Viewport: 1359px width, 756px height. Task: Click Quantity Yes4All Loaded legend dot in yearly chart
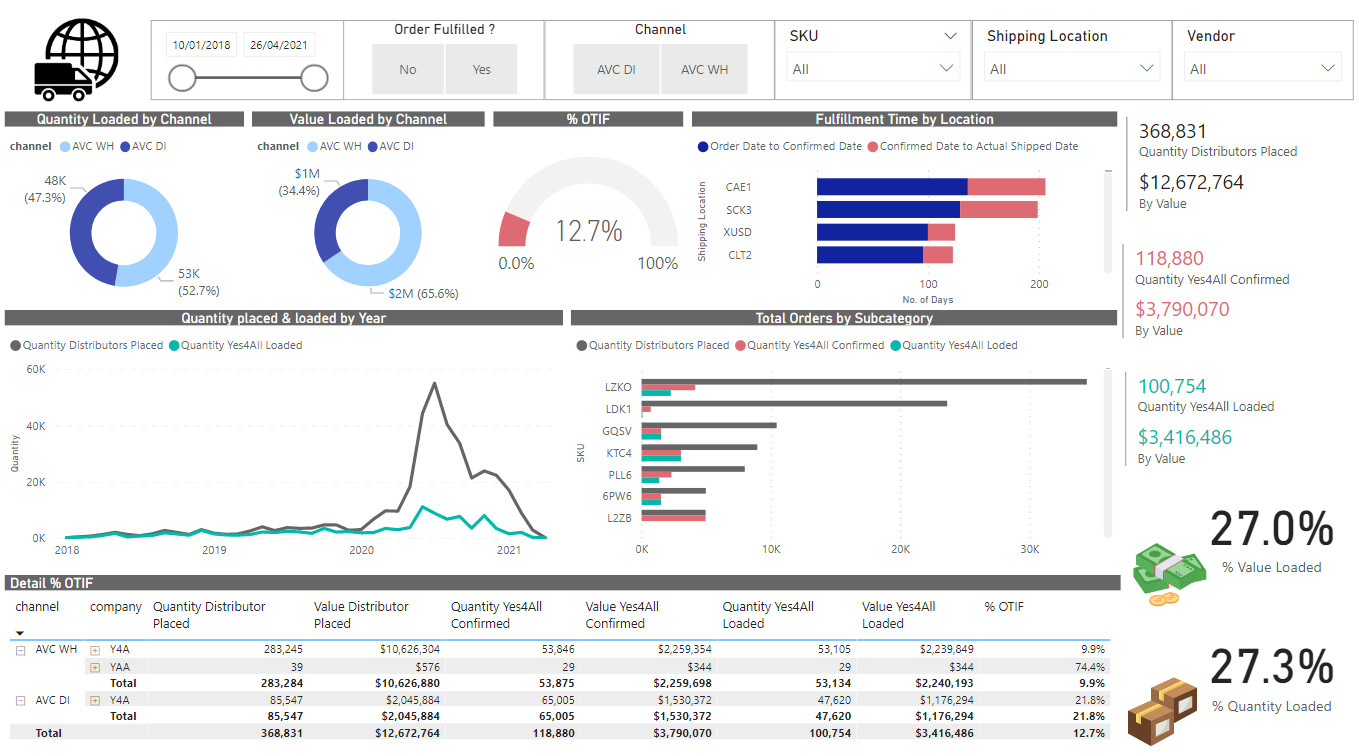173,345
